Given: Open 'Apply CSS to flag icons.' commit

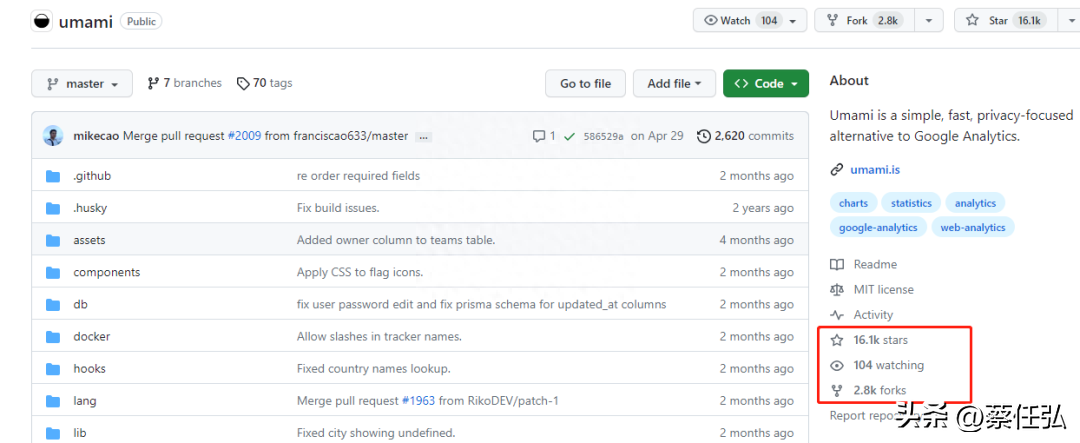Looking at the screenshot, I should coord(360,272).
